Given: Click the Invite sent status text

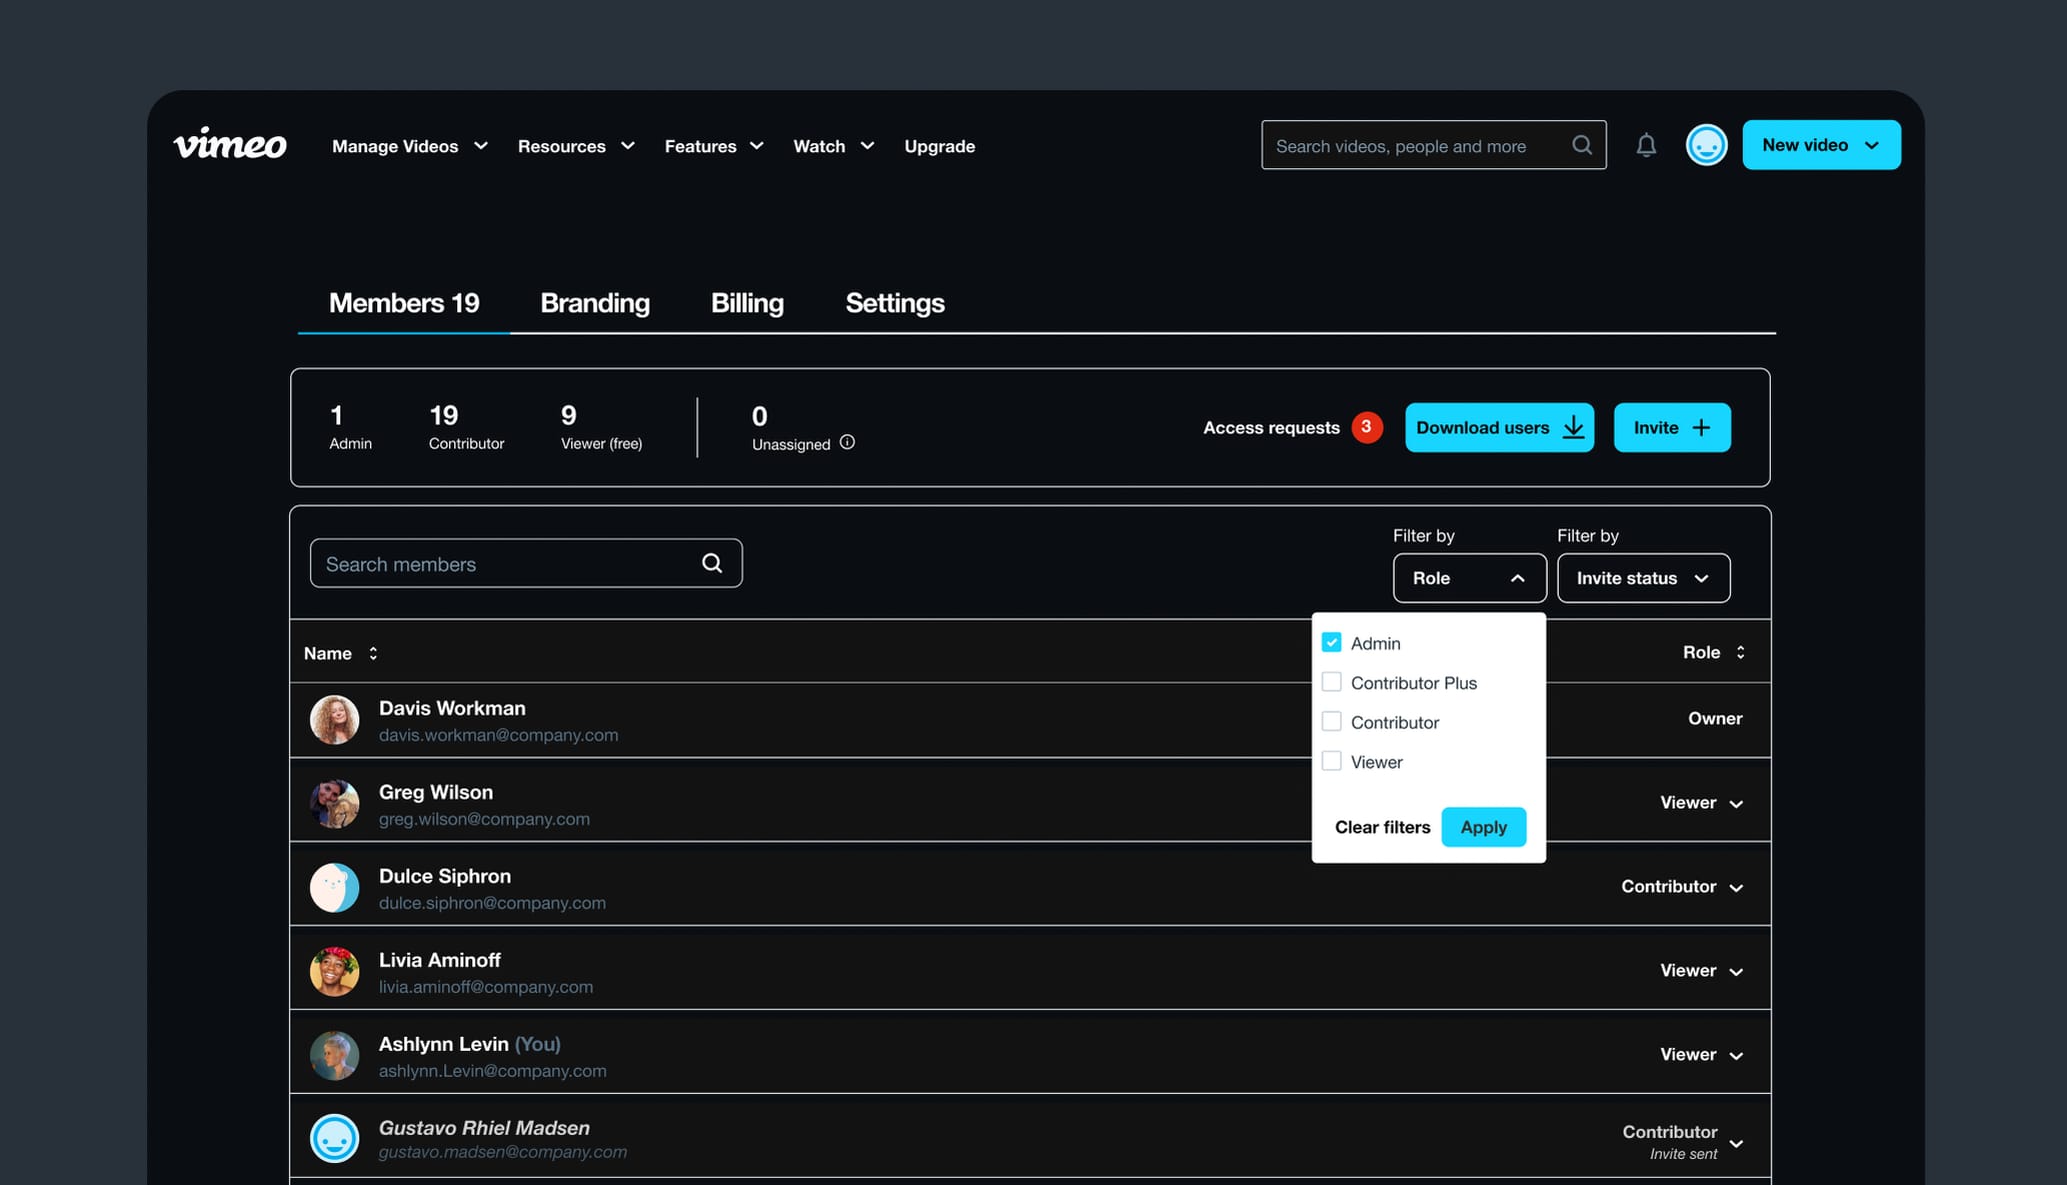Looking at the screenshot, I should (1684, 1154).
